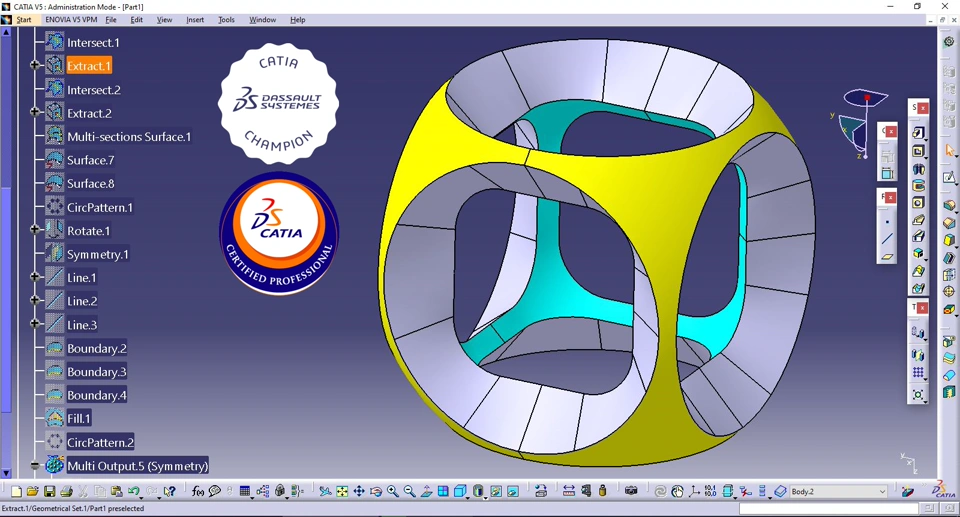Open the Window menu
The height and width of the screenshot is (517, 960).
(262, 20)
